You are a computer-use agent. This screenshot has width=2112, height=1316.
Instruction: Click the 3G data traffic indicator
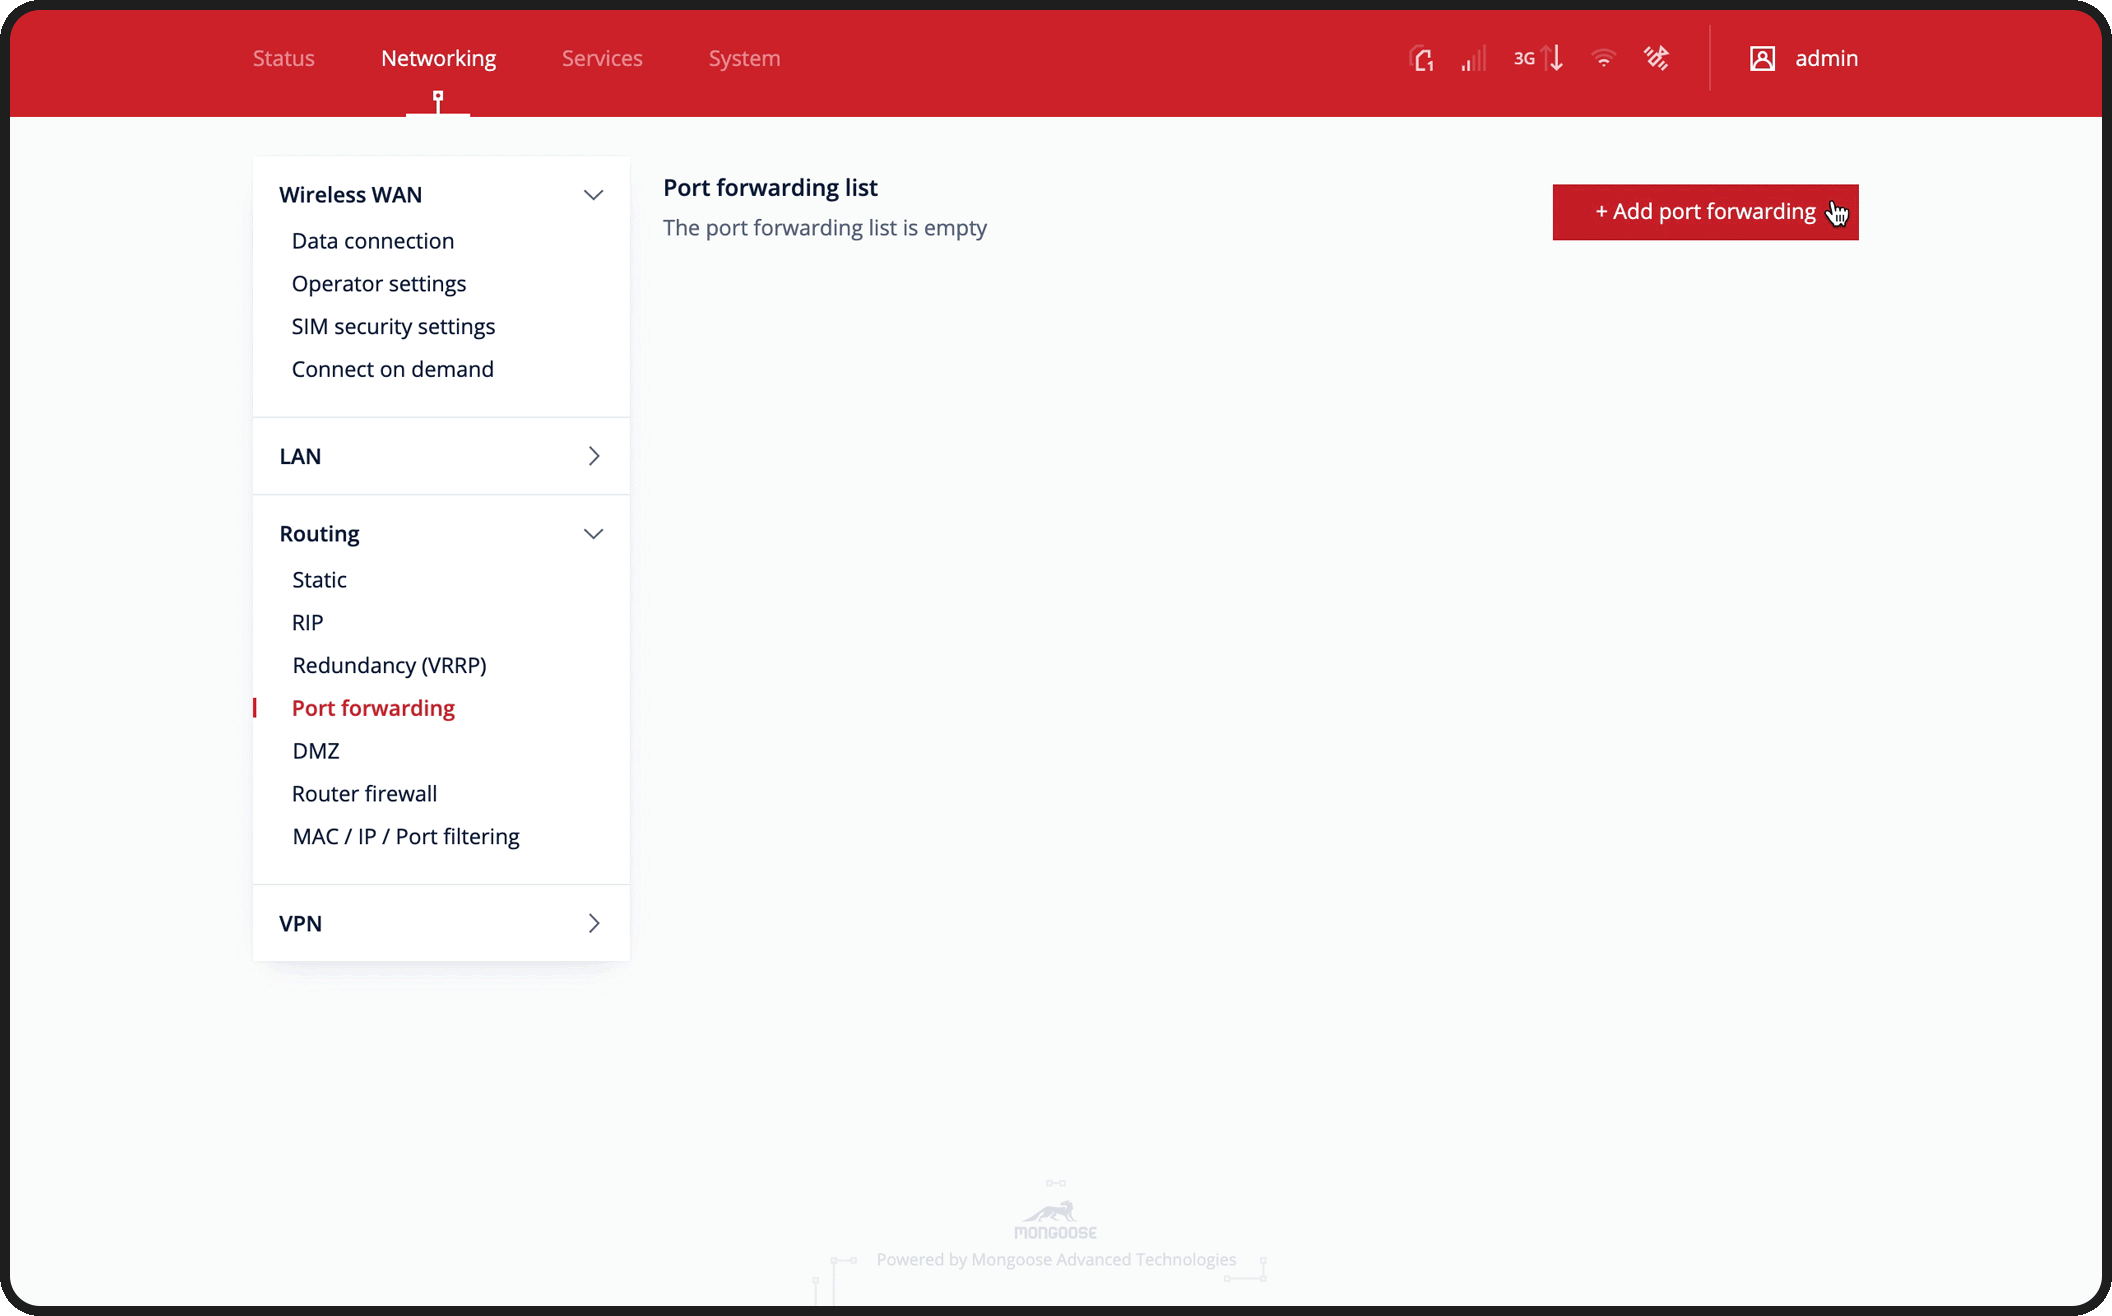(1537, 58)
